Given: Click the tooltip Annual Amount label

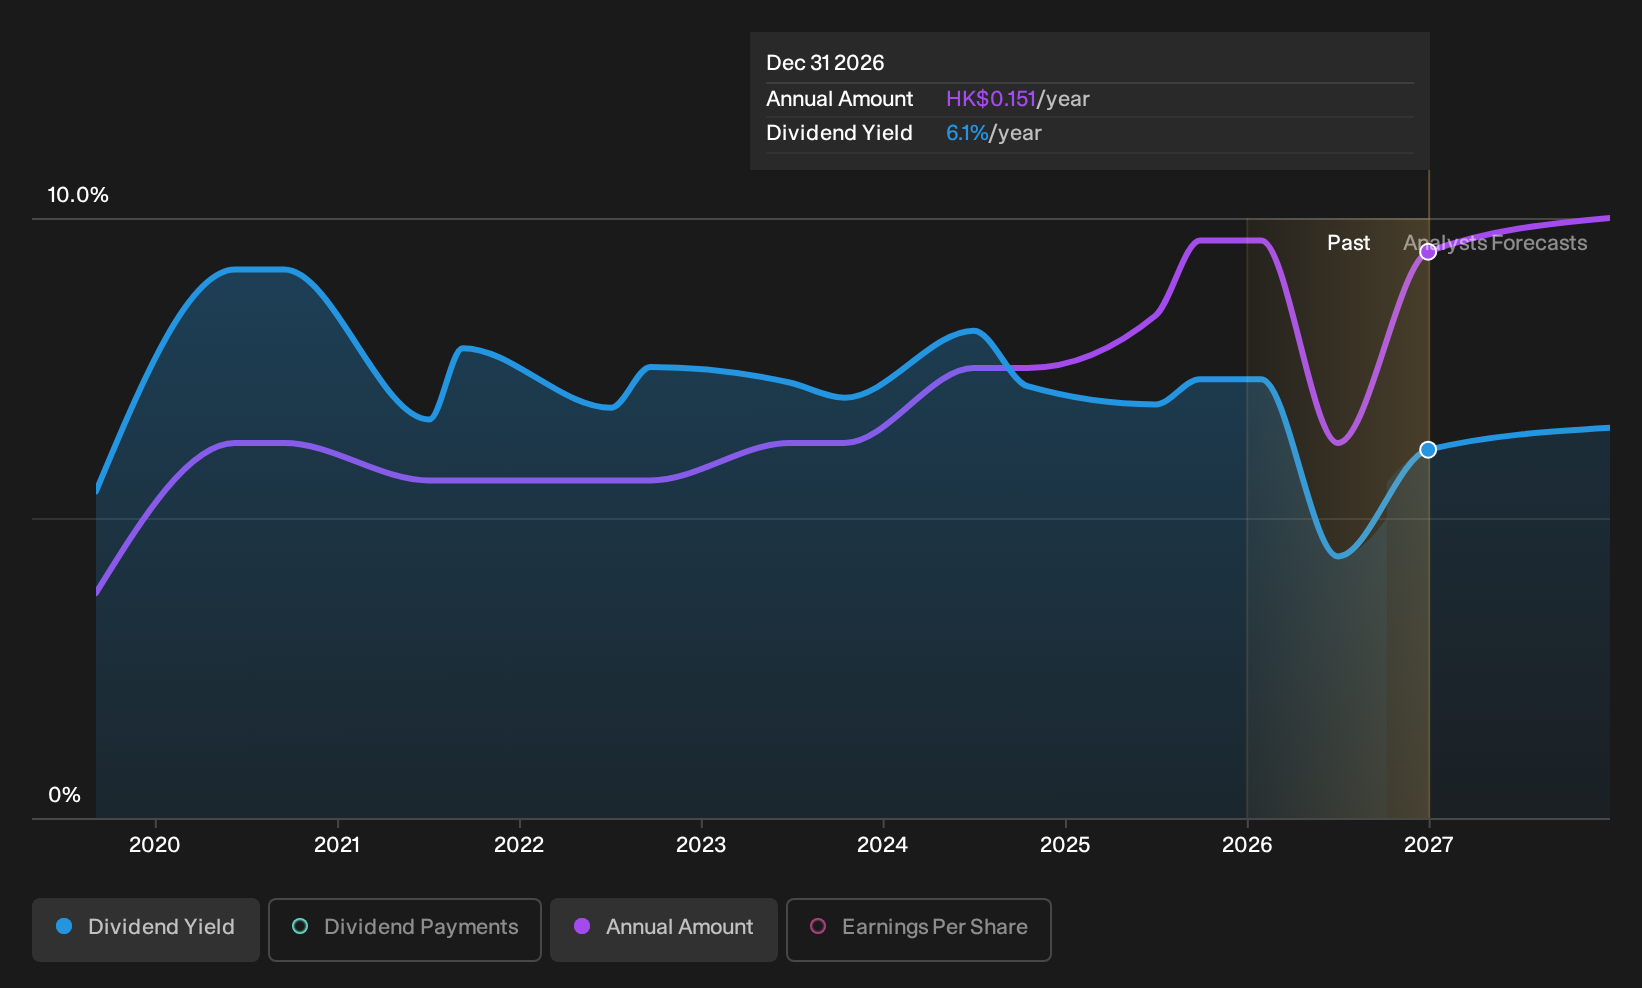Looking at the screenshot, I should 840,99.
